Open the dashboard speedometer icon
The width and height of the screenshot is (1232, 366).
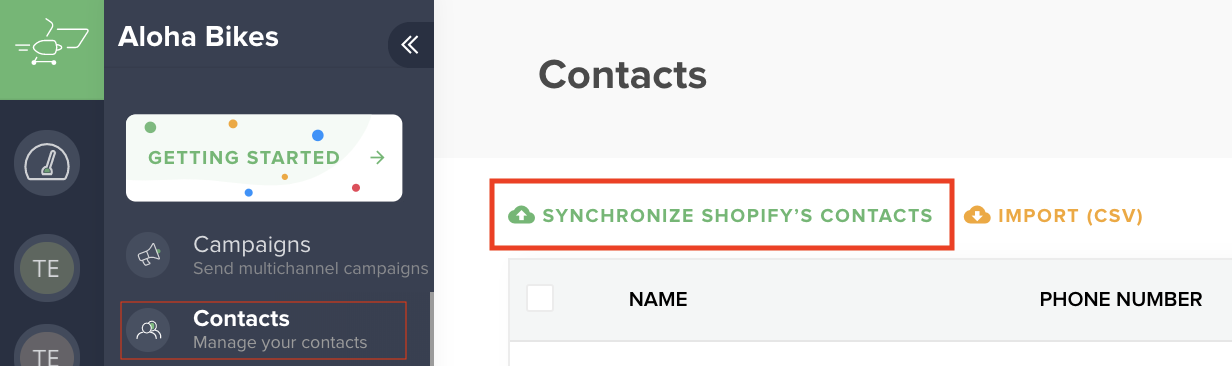[47, 163]
